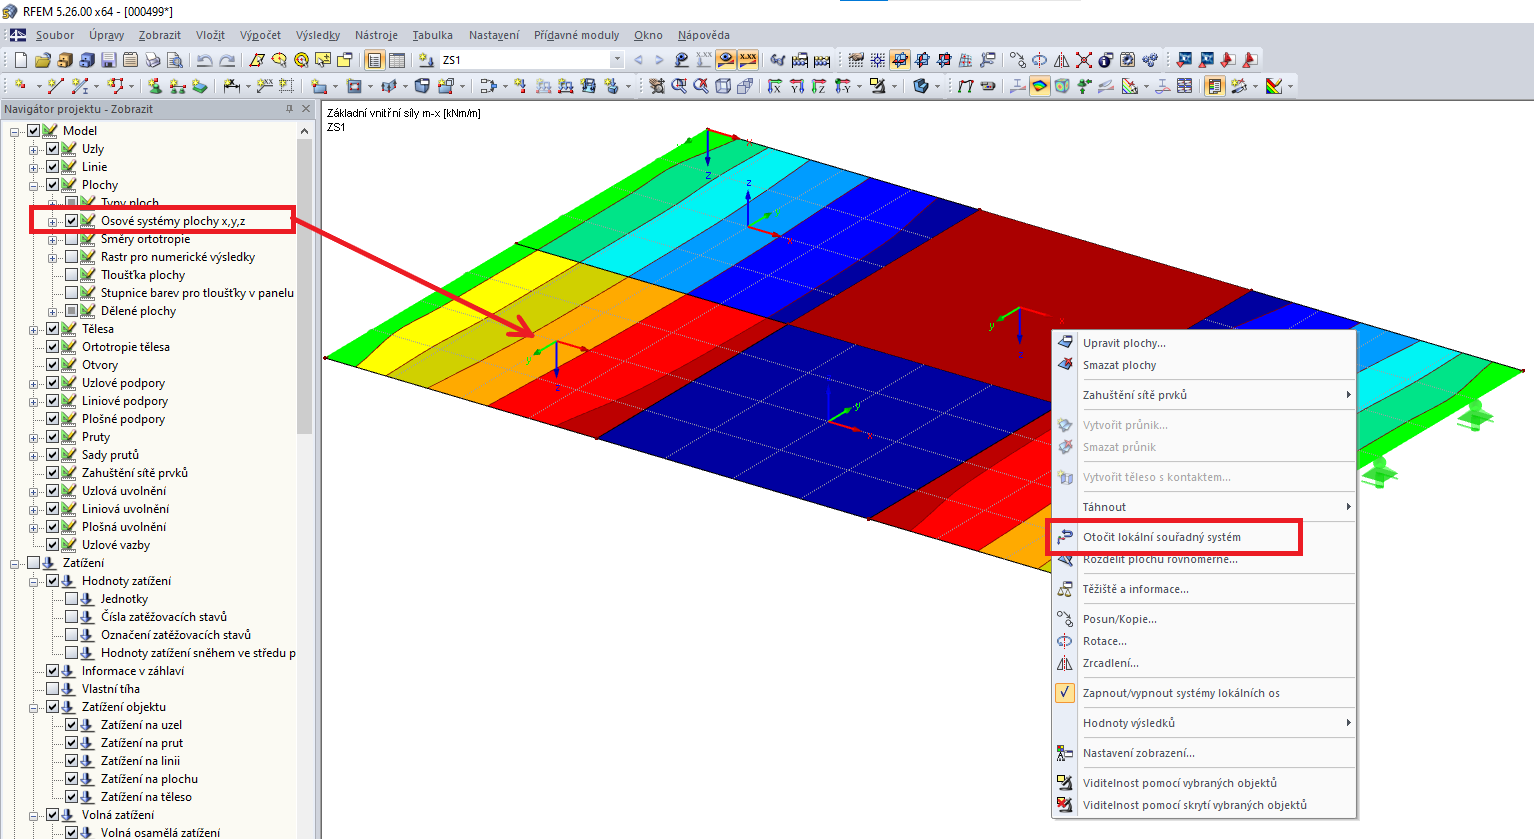Toggle show results eye icon
Image resolution: width=1534 pixels, height=839 pixels.
(725, 60)
